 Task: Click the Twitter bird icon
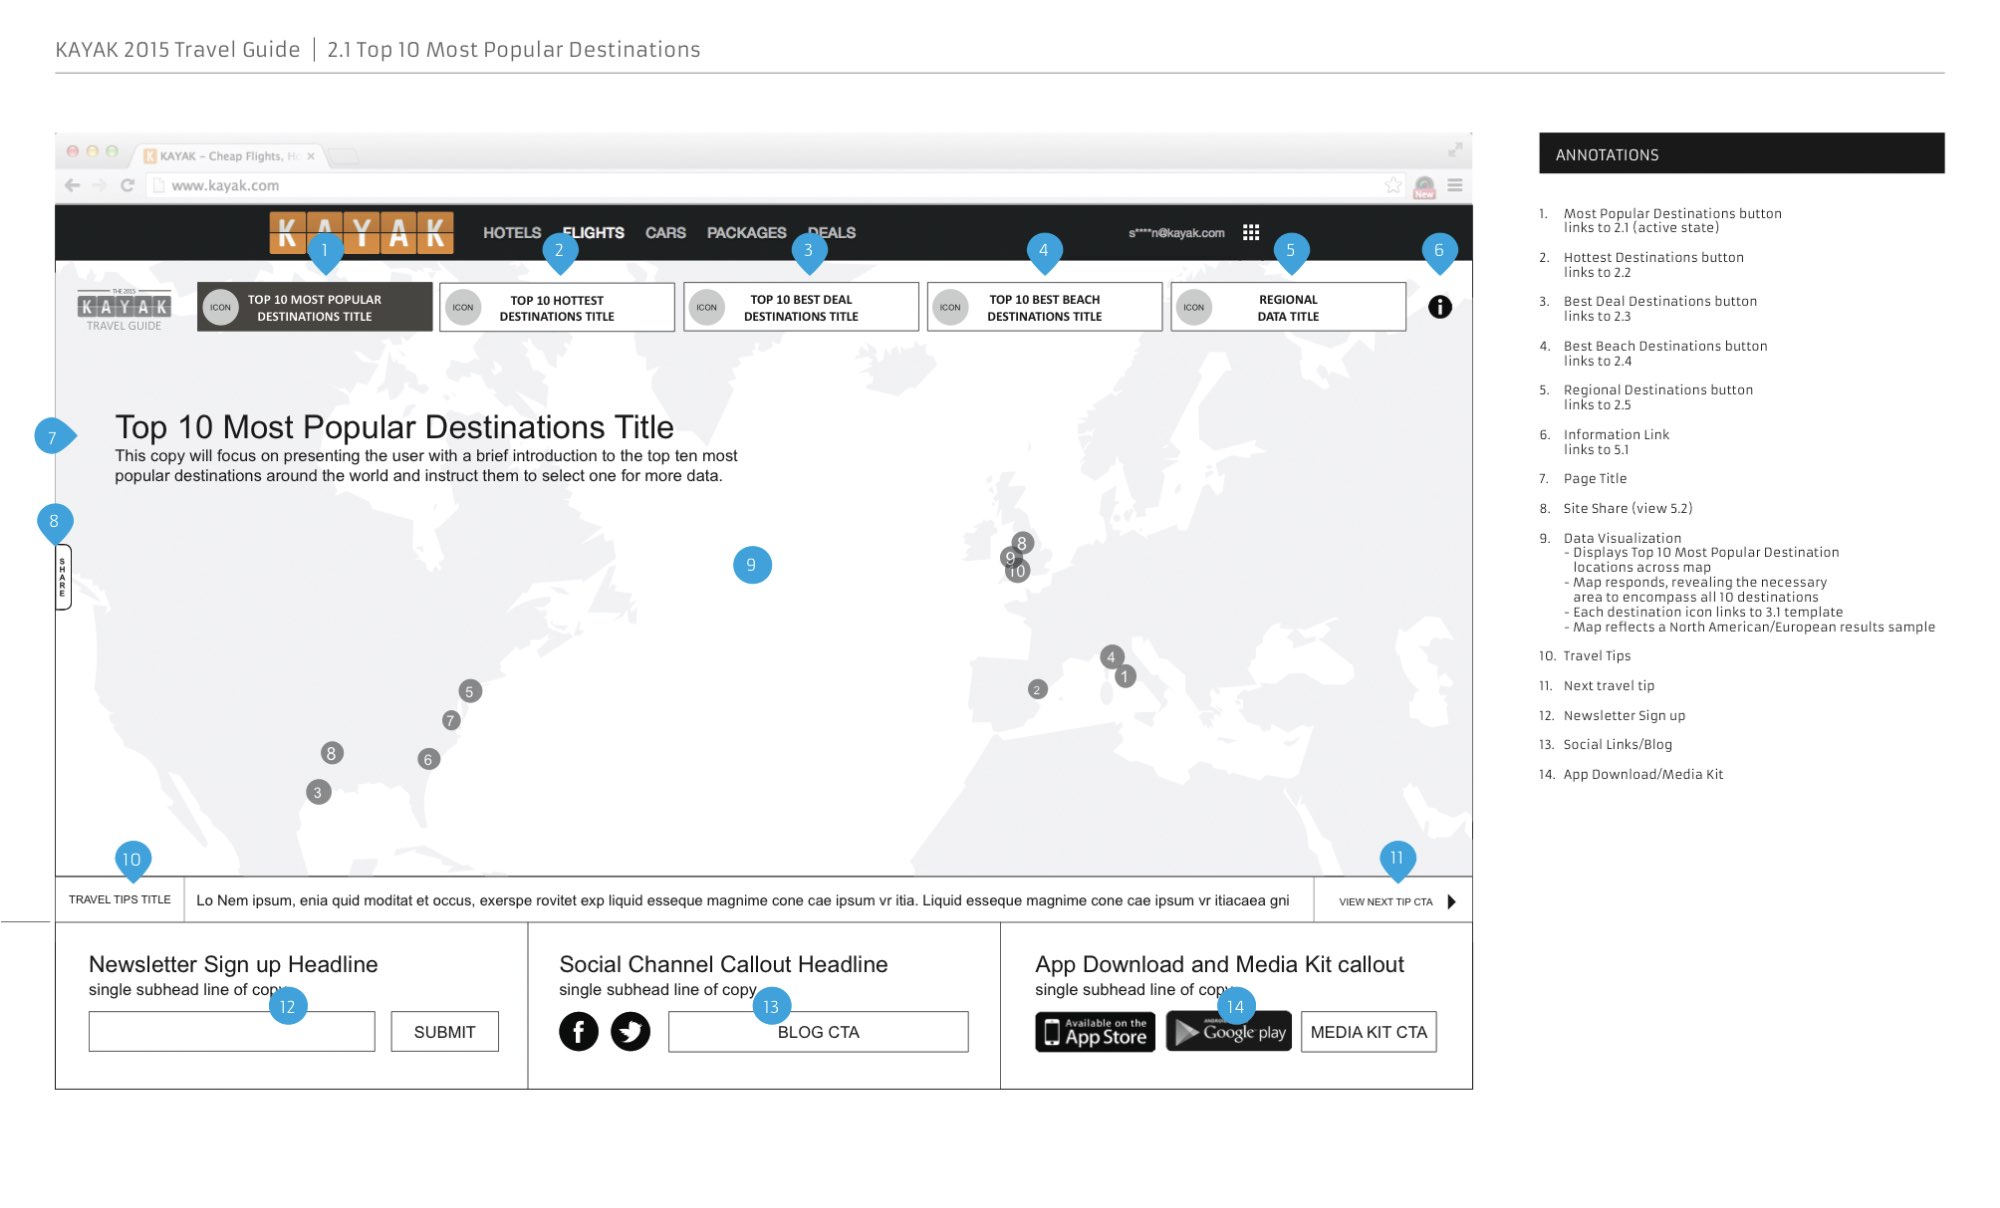(x=630, y=1031)
